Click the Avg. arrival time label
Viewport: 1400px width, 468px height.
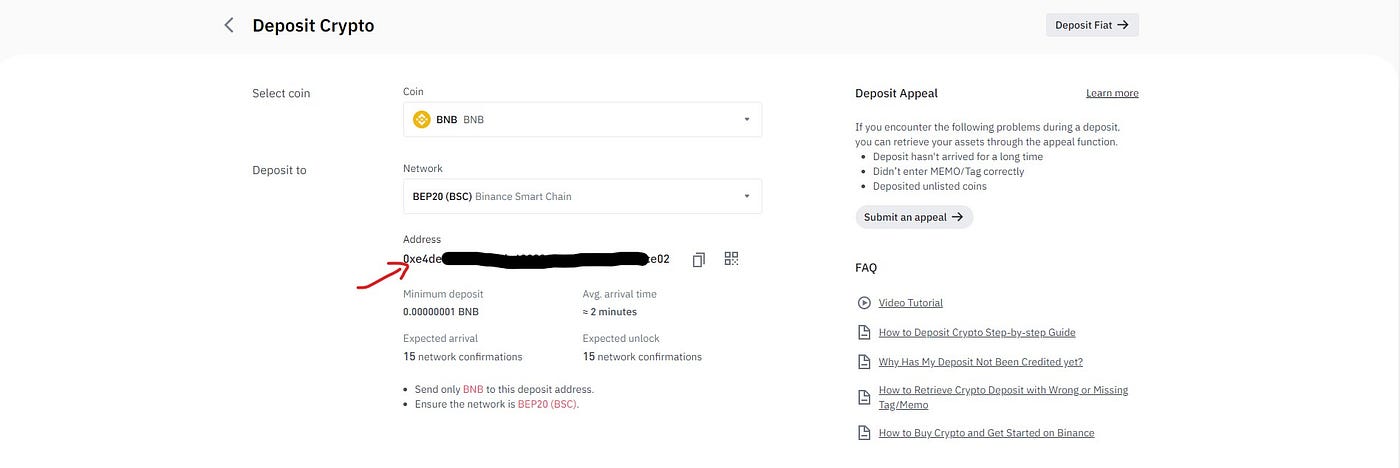(x=620, y=294)
